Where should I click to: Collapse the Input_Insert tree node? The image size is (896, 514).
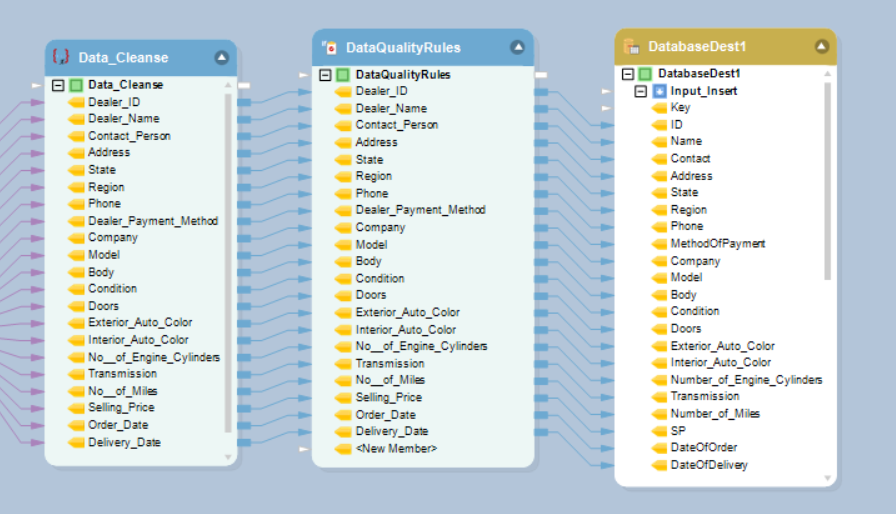coord(642,91)
